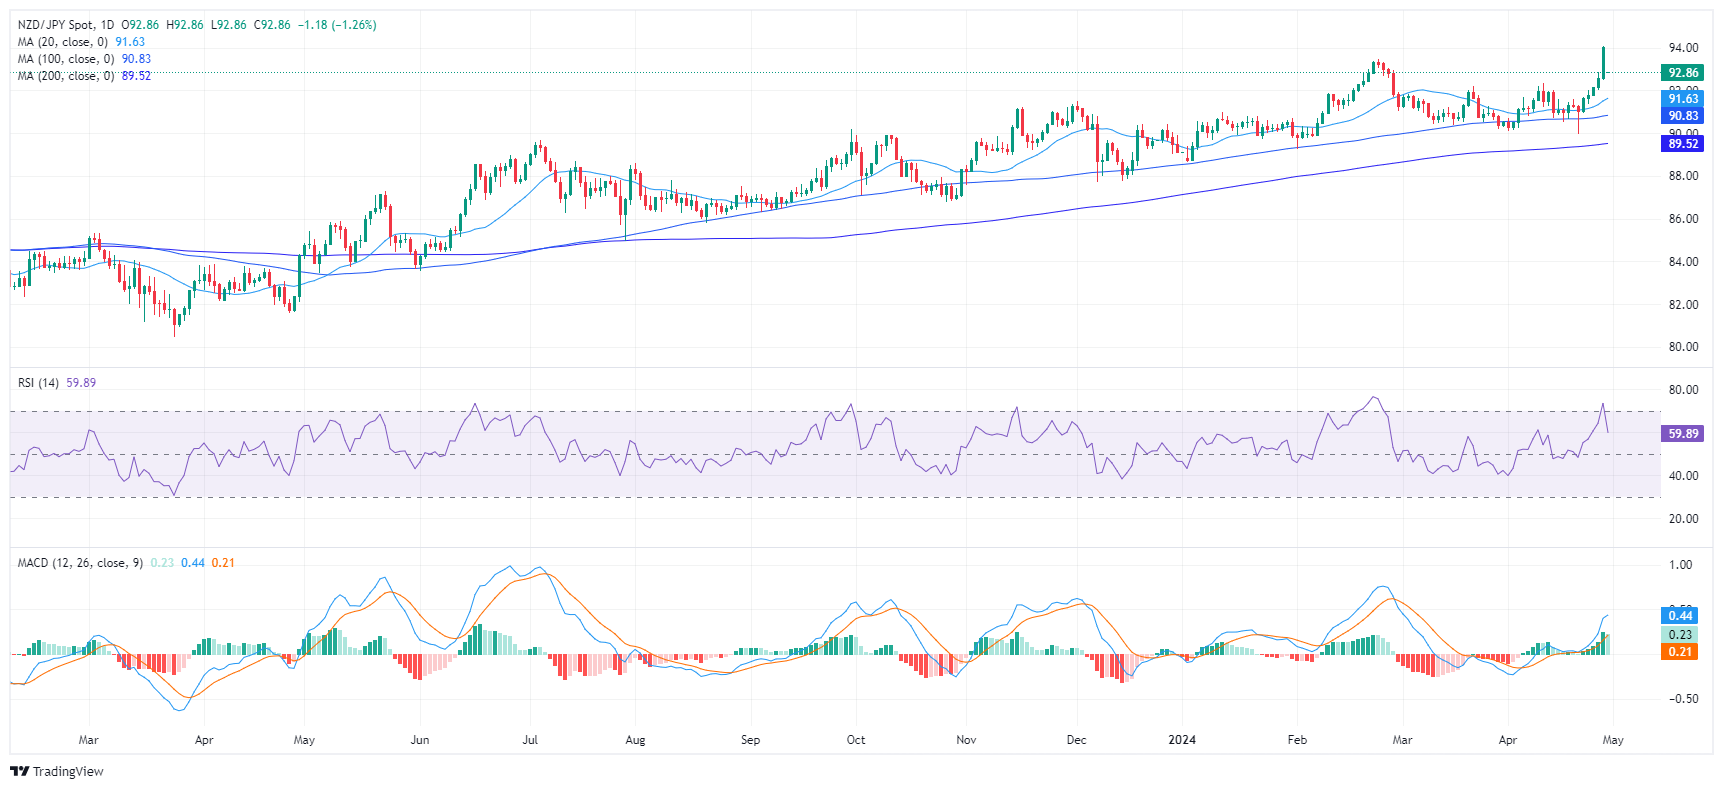Viewport: 1723px width, 789px height.
Task: Open the MACD (12, 26, close, 9) label
Action: pyautogui.click(x=80, y=563)
